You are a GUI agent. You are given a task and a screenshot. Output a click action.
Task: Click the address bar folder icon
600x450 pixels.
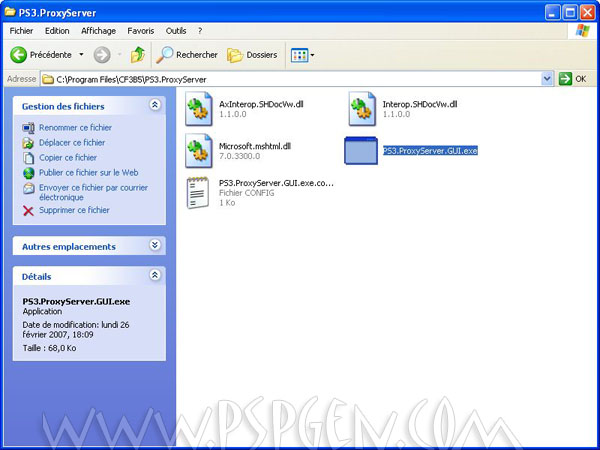48,80
